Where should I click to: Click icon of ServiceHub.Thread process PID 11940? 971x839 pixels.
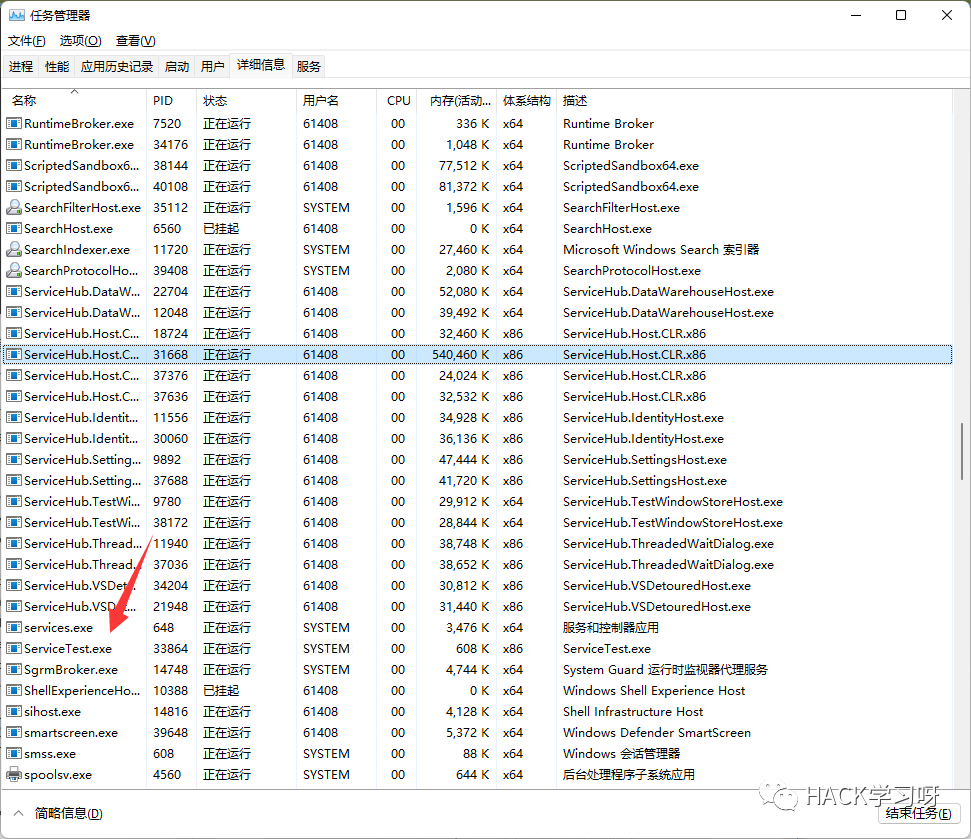(14, 544)
